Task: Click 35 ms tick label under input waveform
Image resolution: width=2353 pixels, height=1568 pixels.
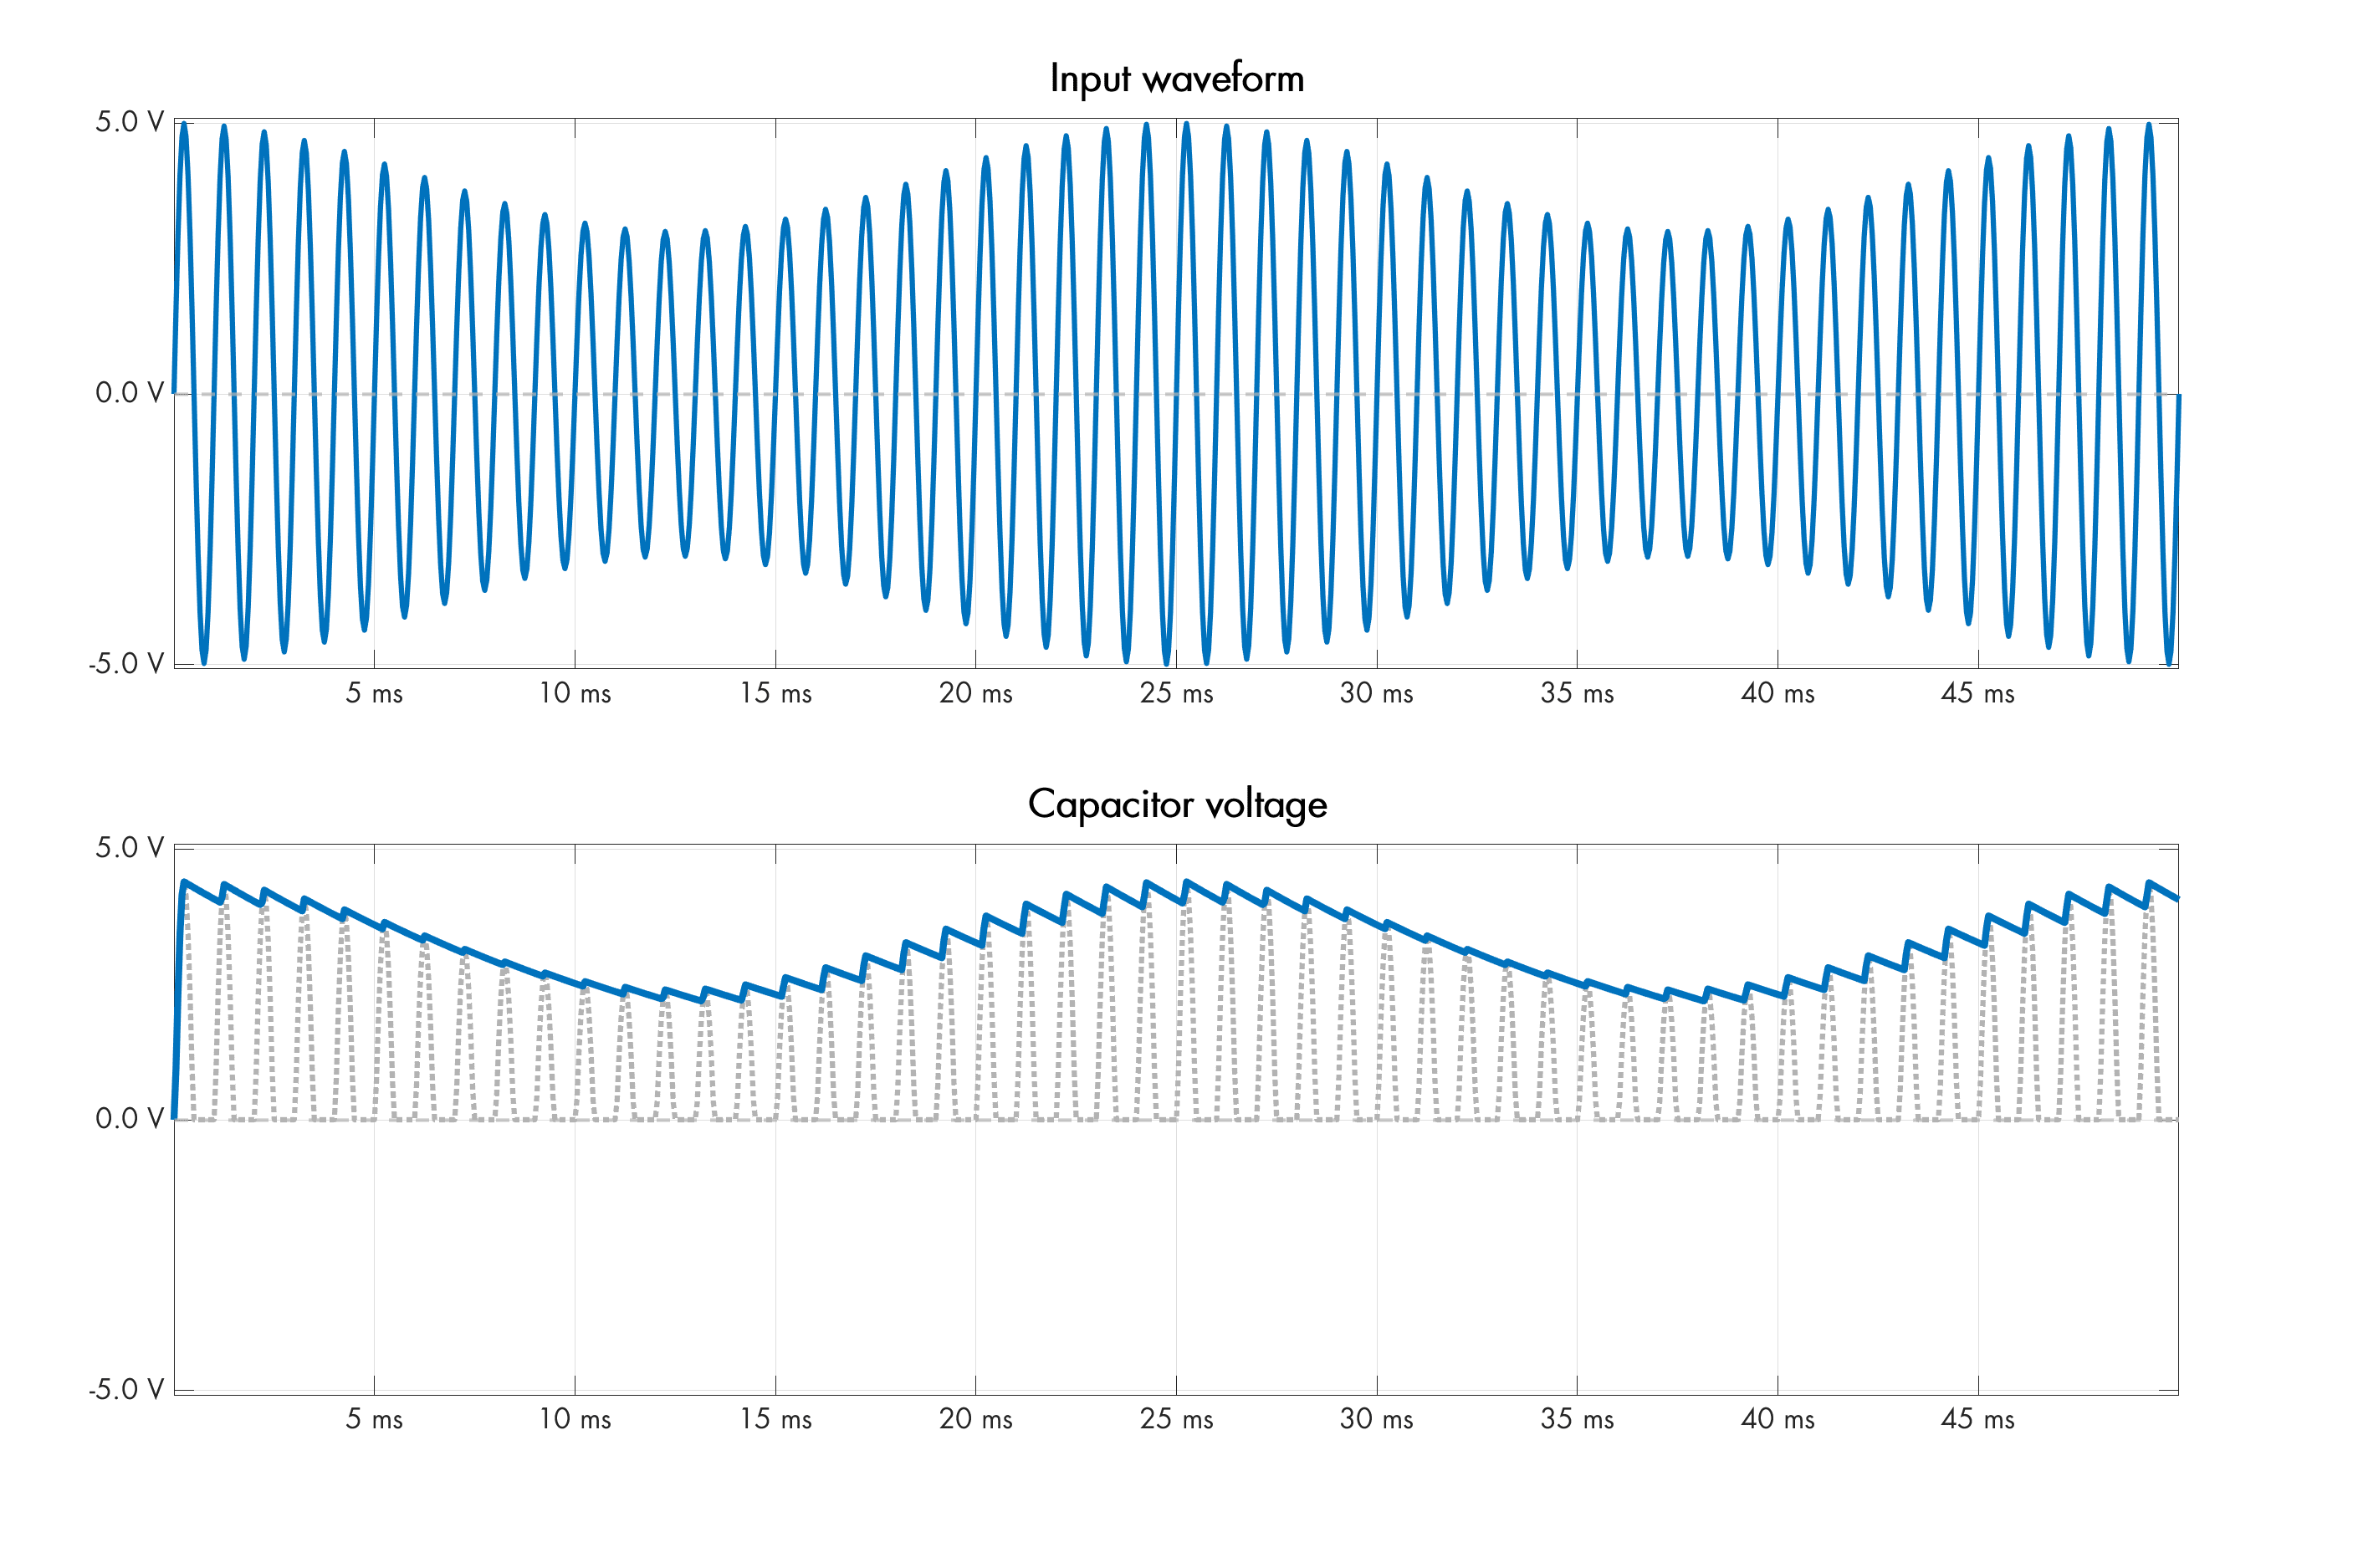Action: [x=1576, y=693]
